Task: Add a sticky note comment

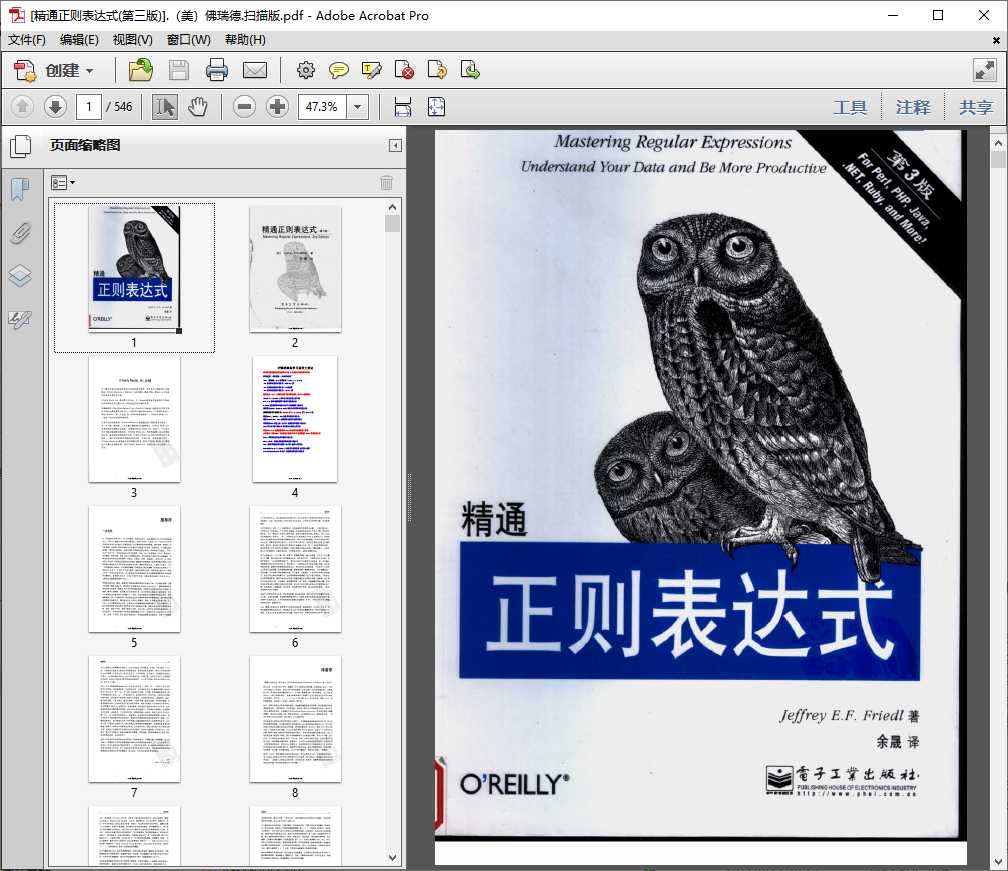Action: pos(339,70)
